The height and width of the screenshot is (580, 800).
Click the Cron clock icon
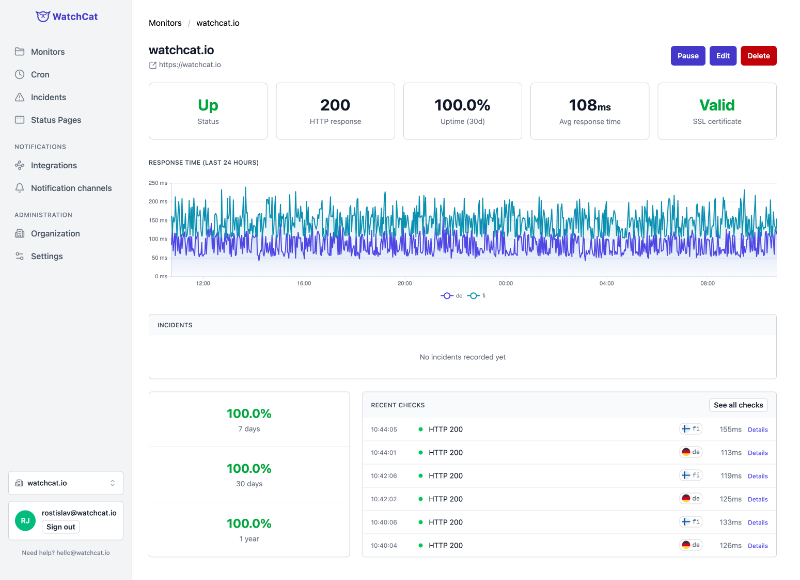[19, 74]
